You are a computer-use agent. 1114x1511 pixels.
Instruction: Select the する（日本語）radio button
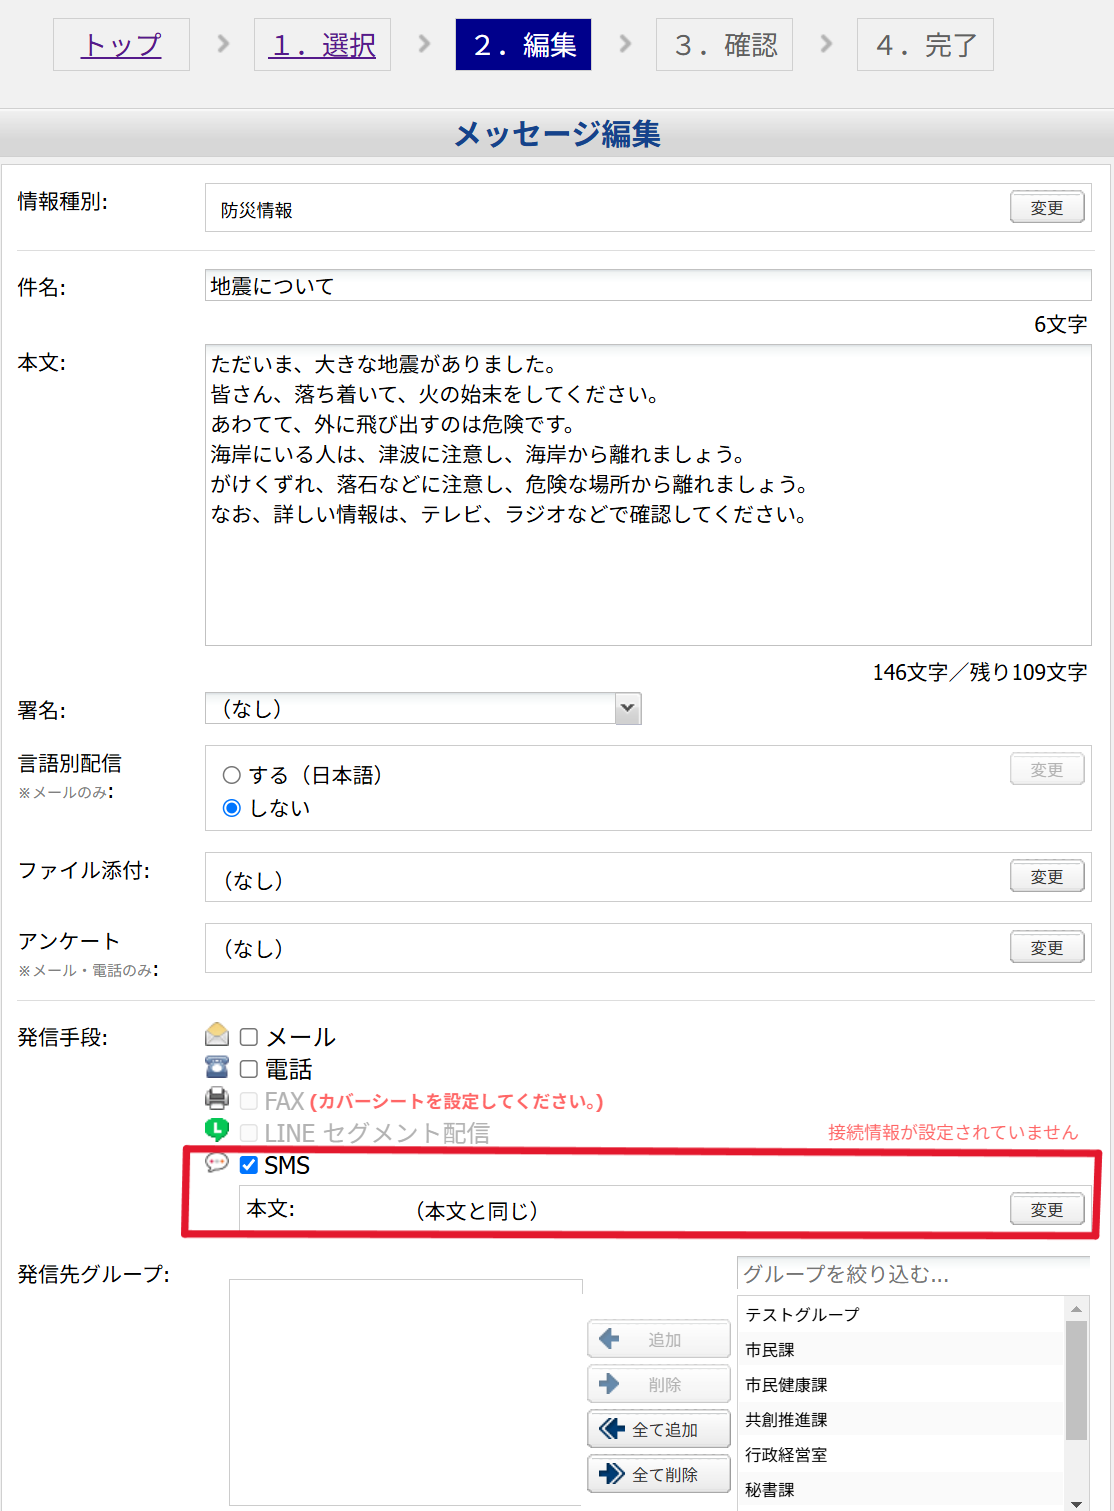tap(232, 775)
